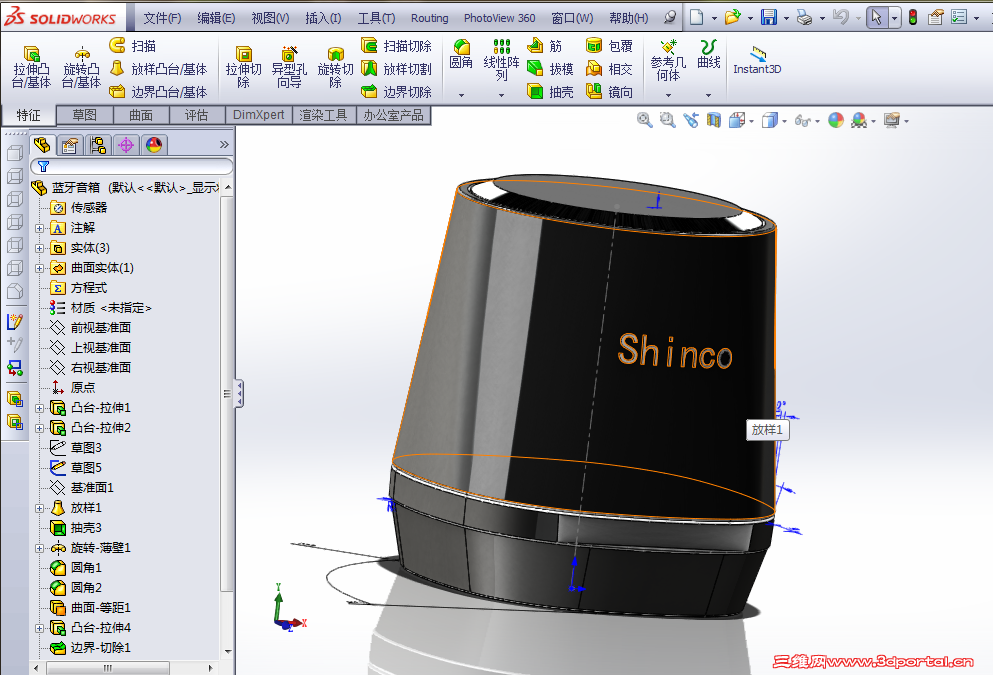
Task: Switch to the 草图 tab
Action: (85, 115)
